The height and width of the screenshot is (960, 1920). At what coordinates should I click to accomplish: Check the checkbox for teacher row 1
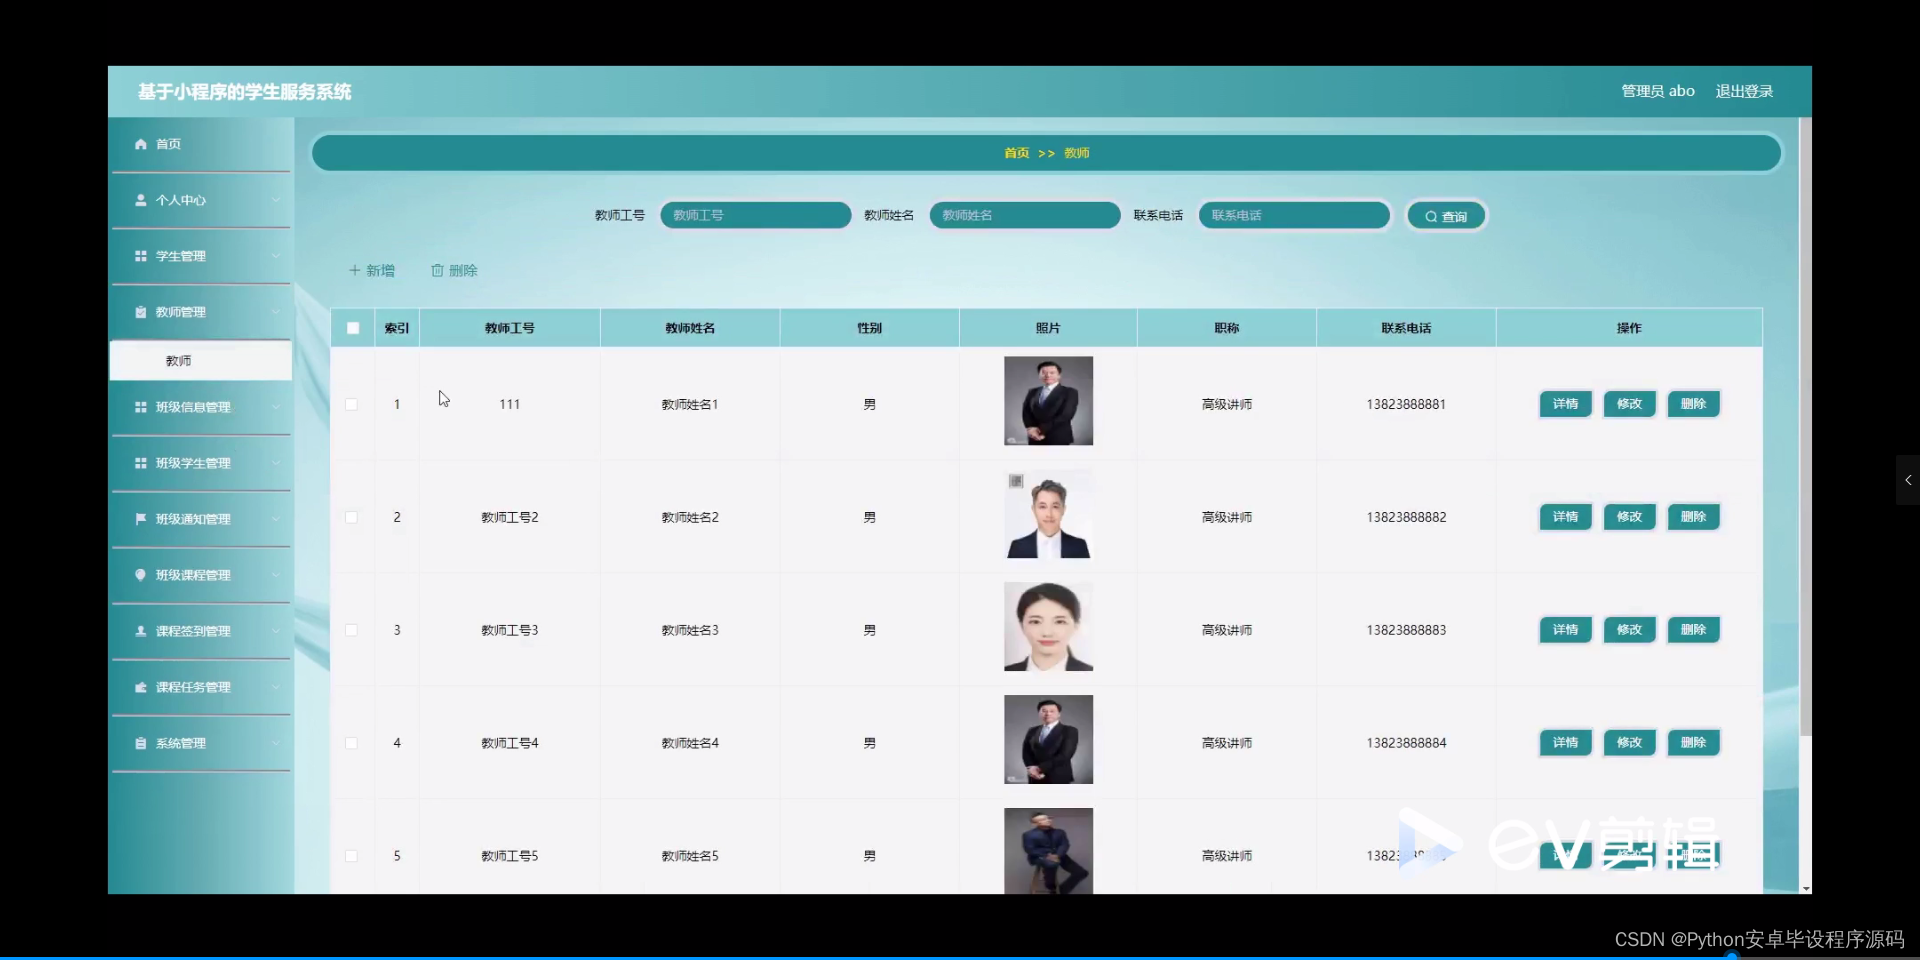tap(352, 404)
